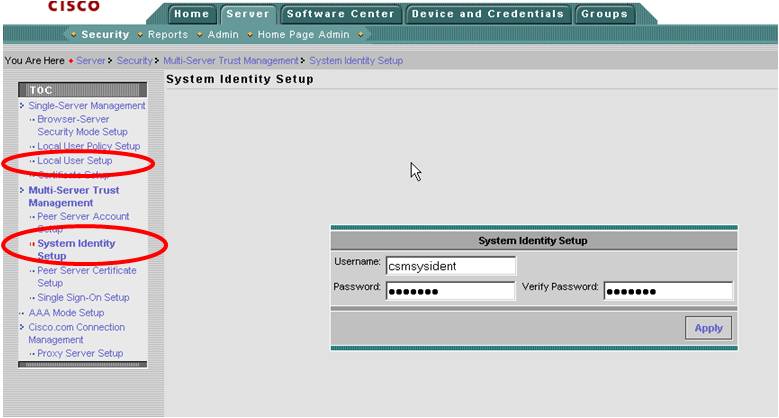Open AAA Mode Setup link
The image size is (779, 418).
pyautogui.click(x=66, y=313)
